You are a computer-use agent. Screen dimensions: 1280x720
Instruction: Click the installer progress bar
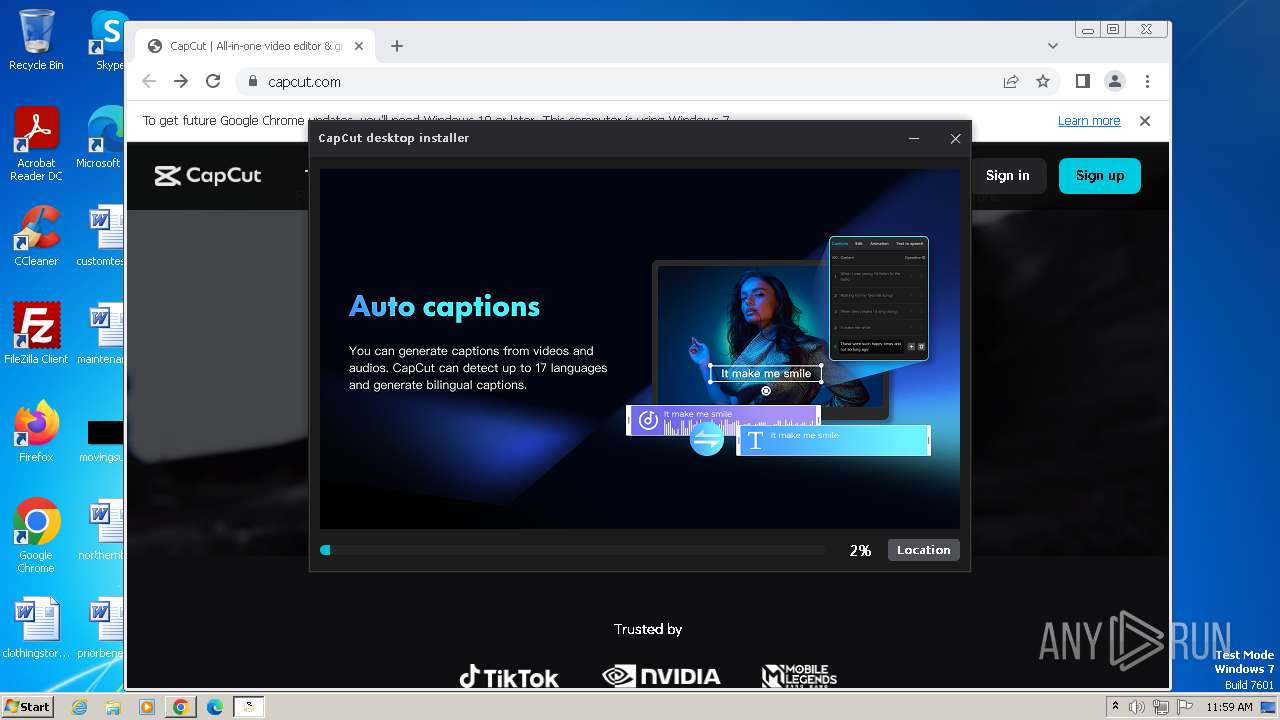[x=572, y=550]
